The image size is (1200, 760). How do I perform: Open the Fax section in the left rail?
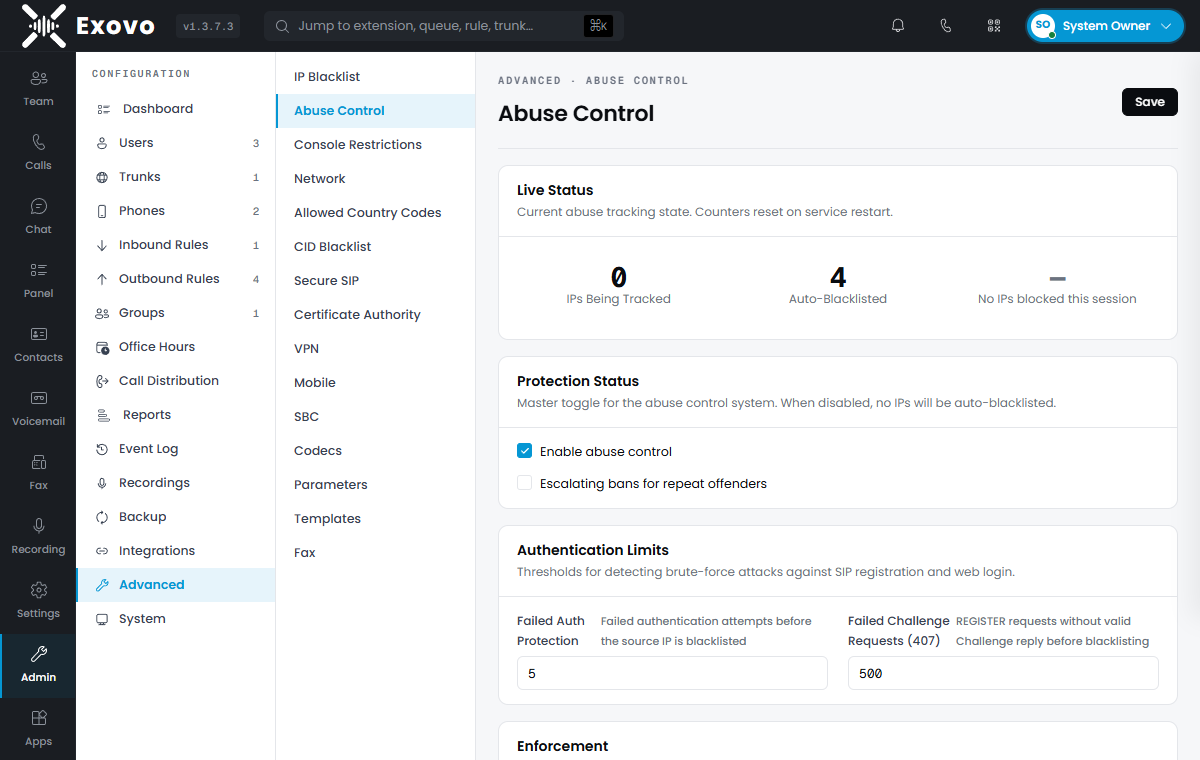[x=38, y=472]
